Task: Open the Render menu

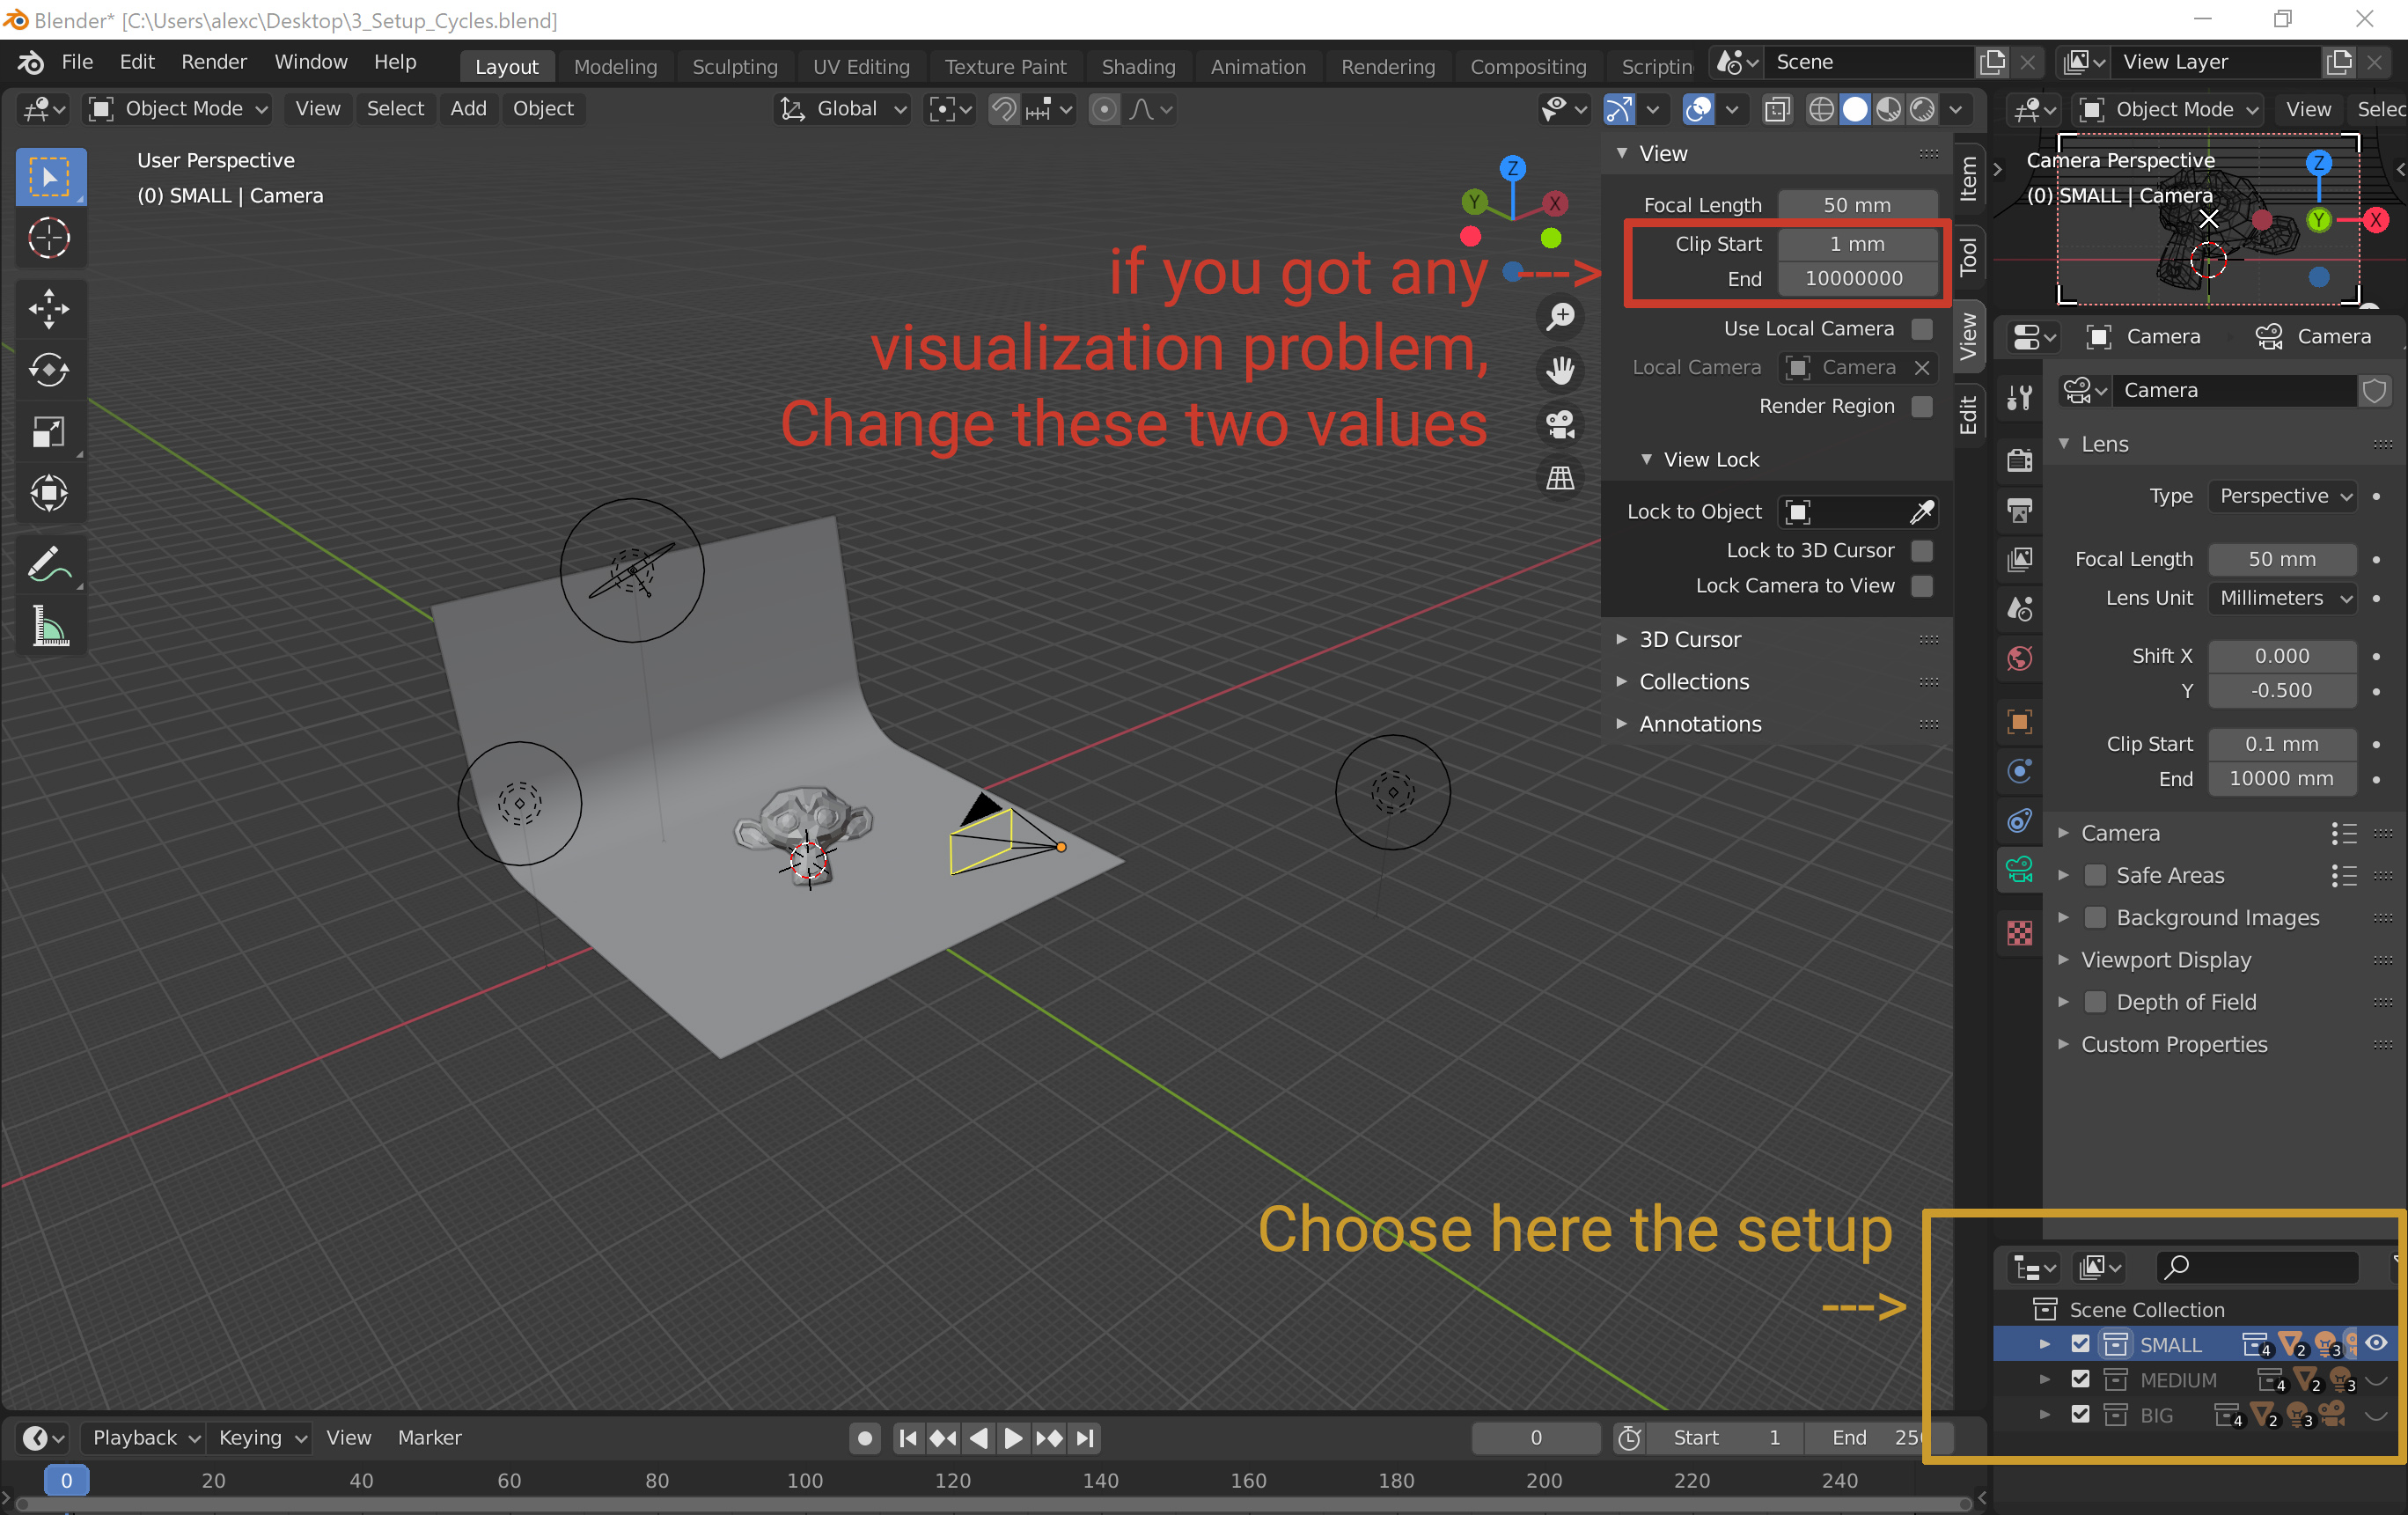Action: point(213,62)
